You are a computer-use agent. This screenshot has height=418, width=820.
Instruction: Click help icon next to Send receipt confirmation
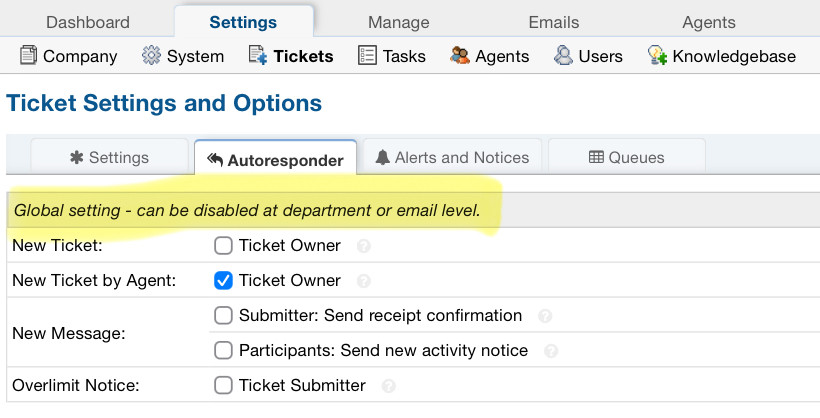tap(545, 316)
